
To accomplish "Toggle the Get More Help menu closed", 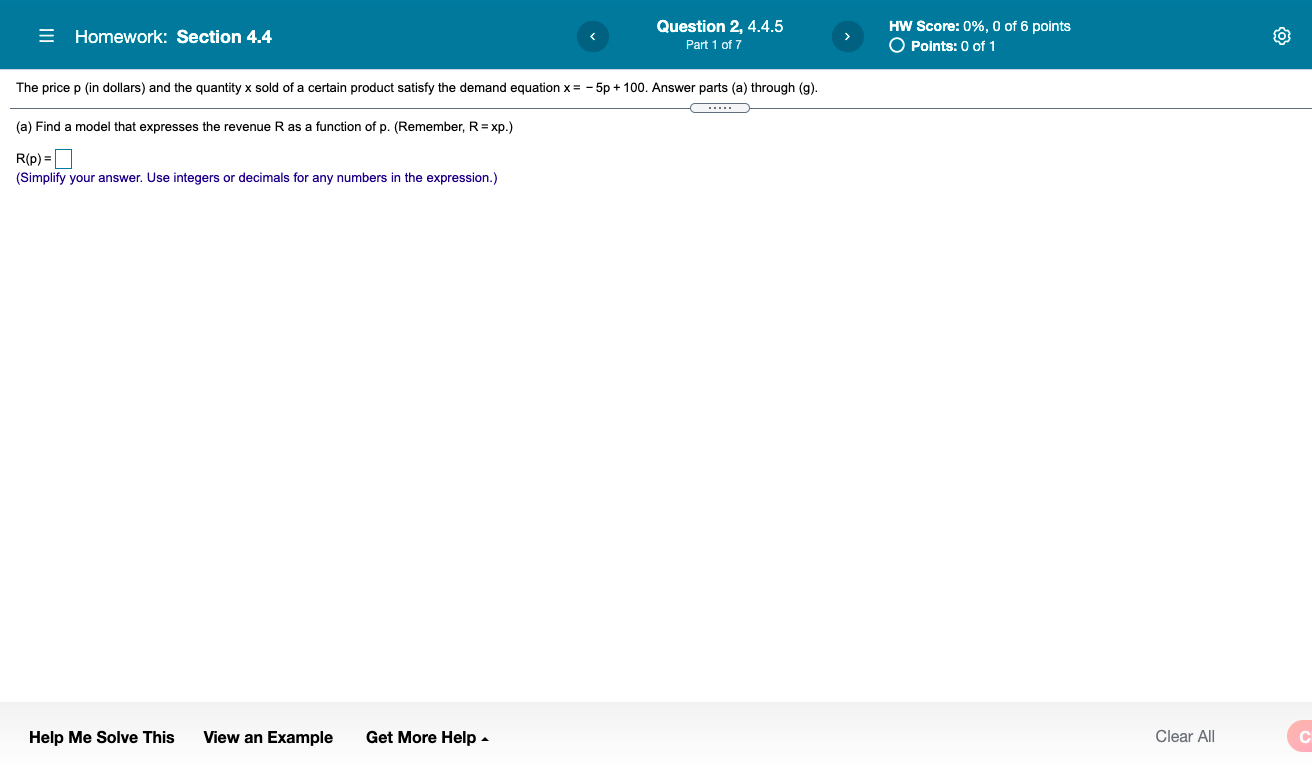I will pyautogui.click(x=427, y=737).
